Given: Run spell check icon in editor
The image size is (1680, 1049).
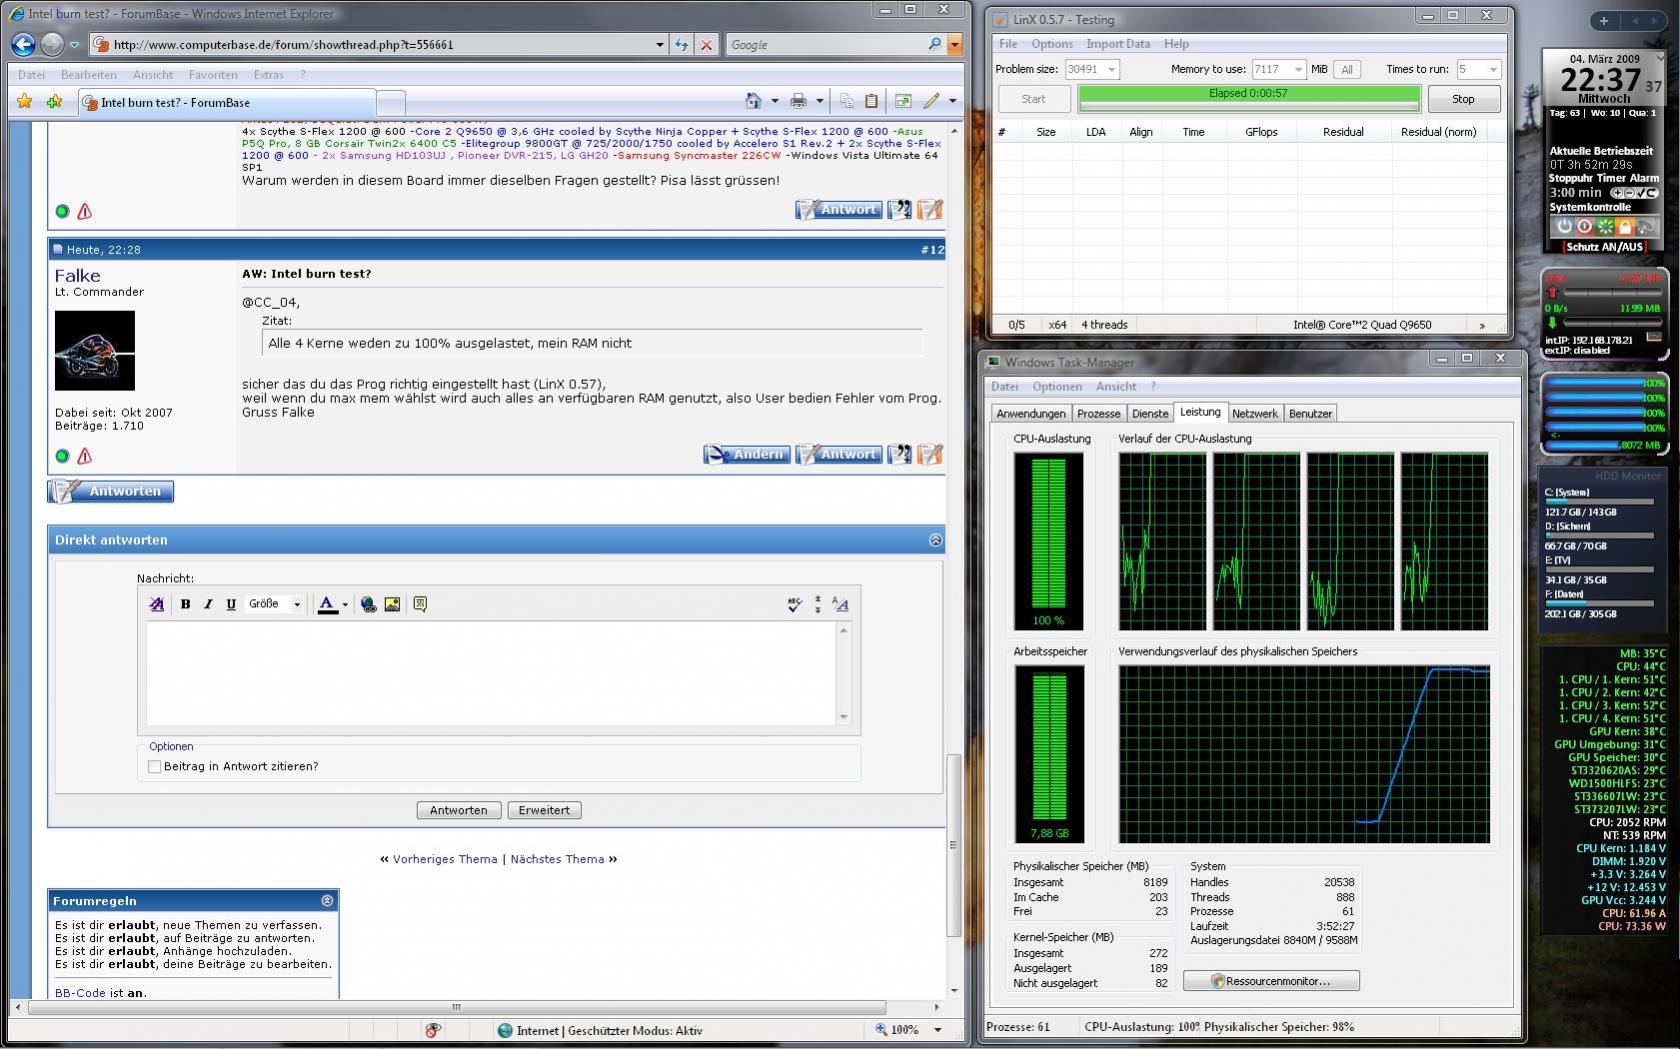Looking at the screenshot, I should tap(795, 604).
